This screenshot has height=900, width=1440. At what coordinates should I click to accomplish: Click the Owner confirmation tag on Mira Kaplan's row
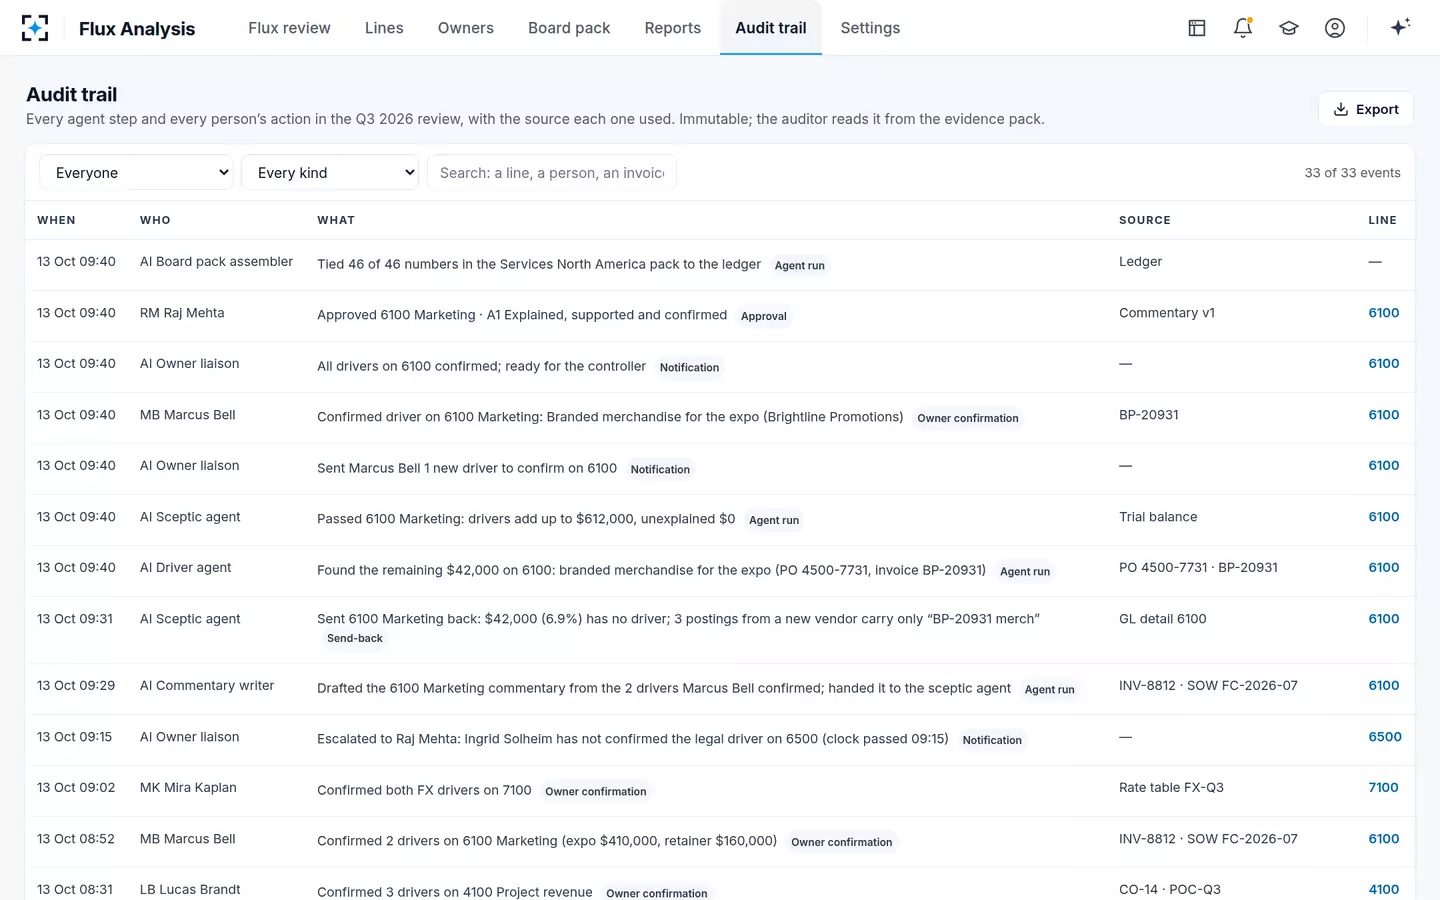pyautogui.click(x=596, y=791)
